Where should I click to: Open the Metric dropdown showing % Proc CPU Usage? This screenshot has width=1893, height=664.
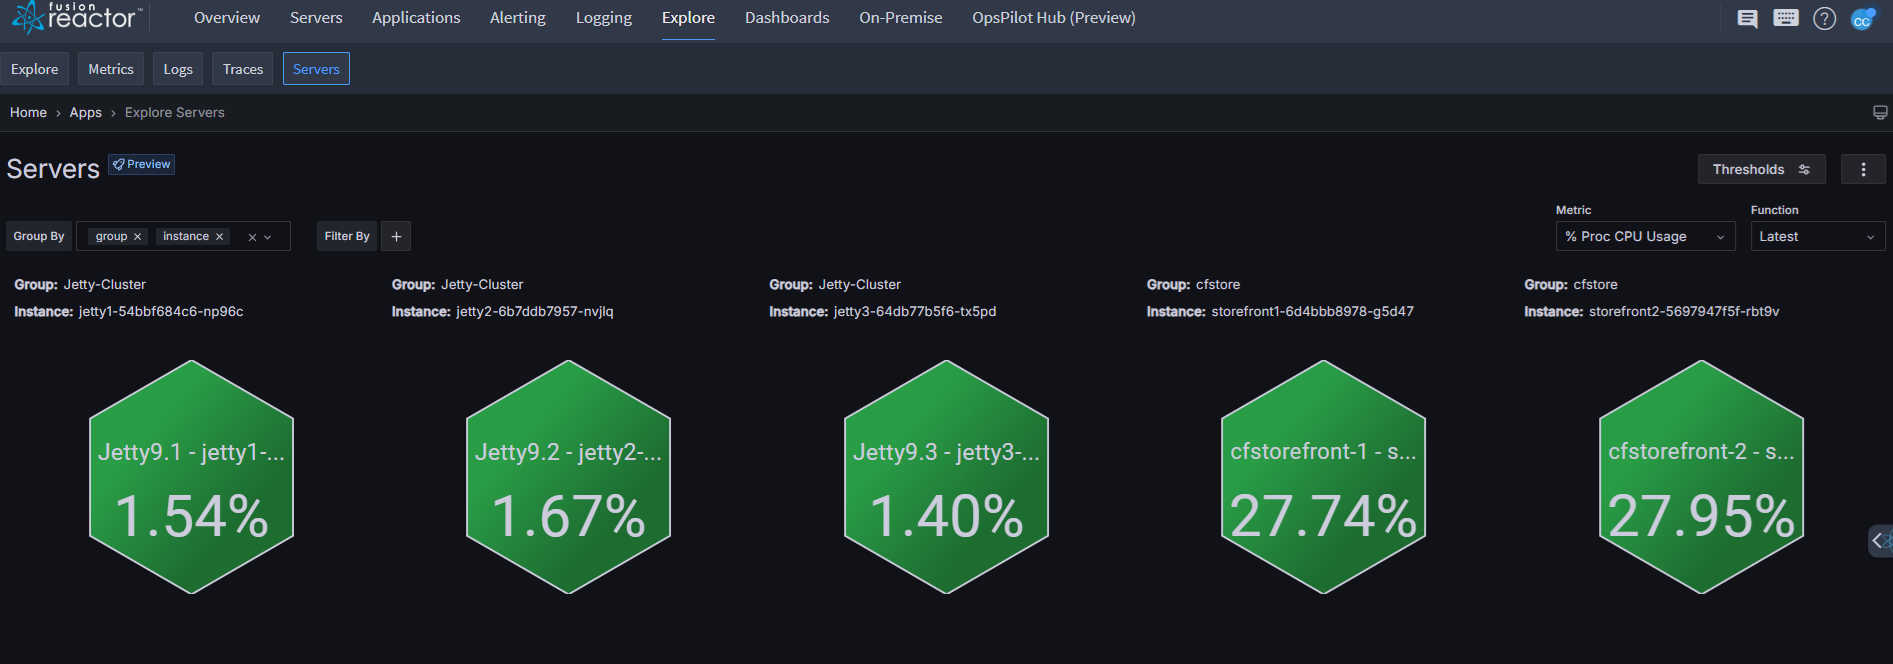pyautogui.click(x=1645, y=236)
